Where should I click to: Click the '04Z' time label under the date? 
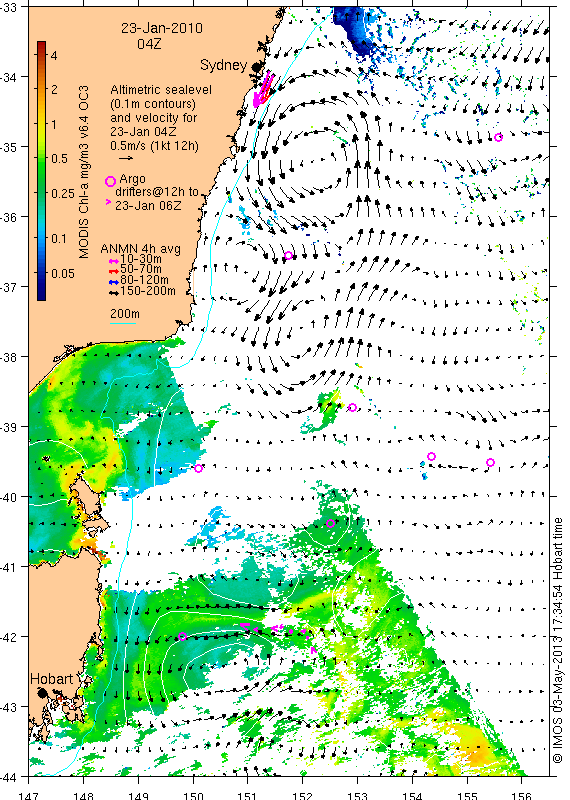149,44
